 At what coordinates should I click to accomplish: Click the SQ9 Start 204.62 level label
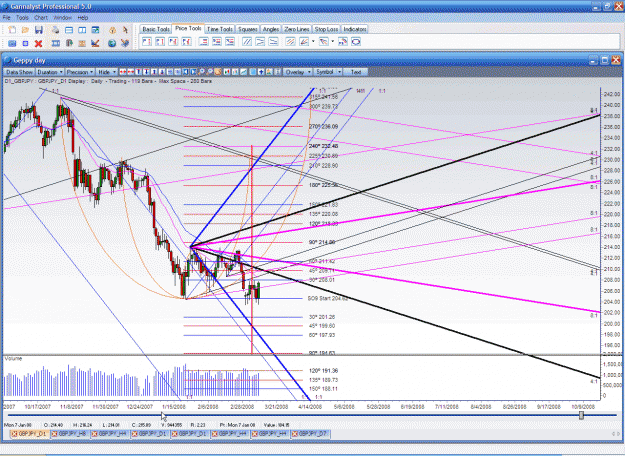[328, 298]
